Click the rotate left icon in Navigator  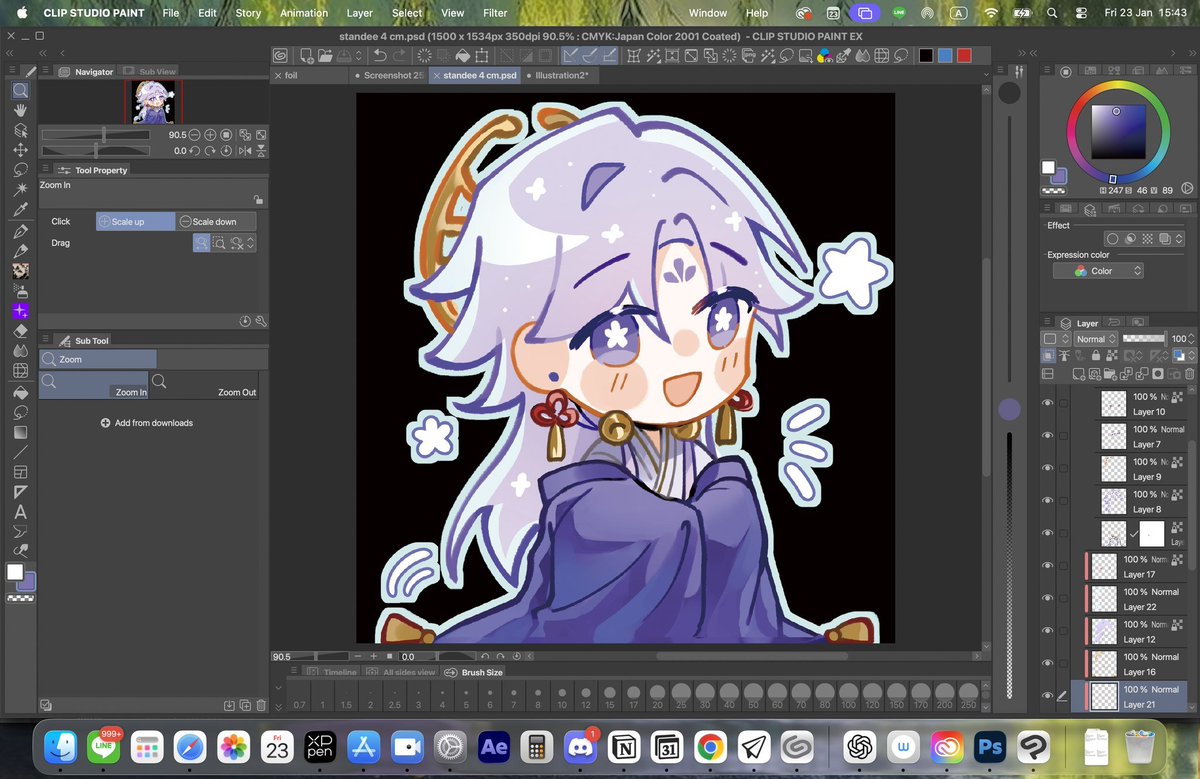coord(195,151)
